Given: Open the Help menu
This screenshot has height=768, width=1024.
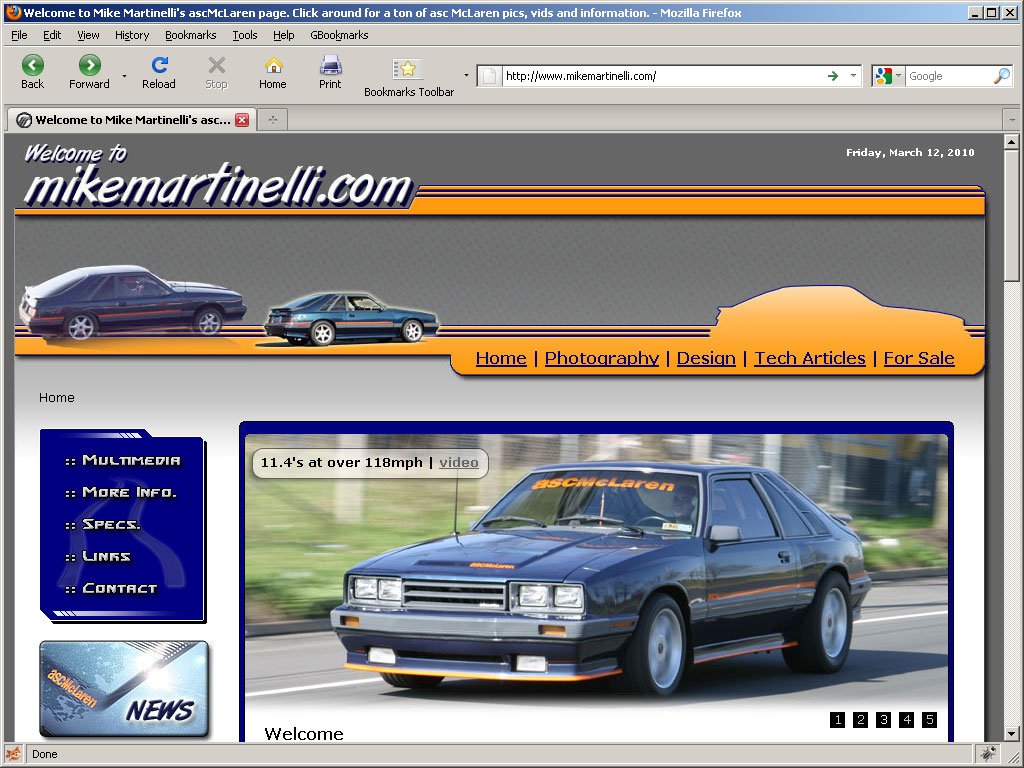Looking at the screenshot, I should coord(283,35).
